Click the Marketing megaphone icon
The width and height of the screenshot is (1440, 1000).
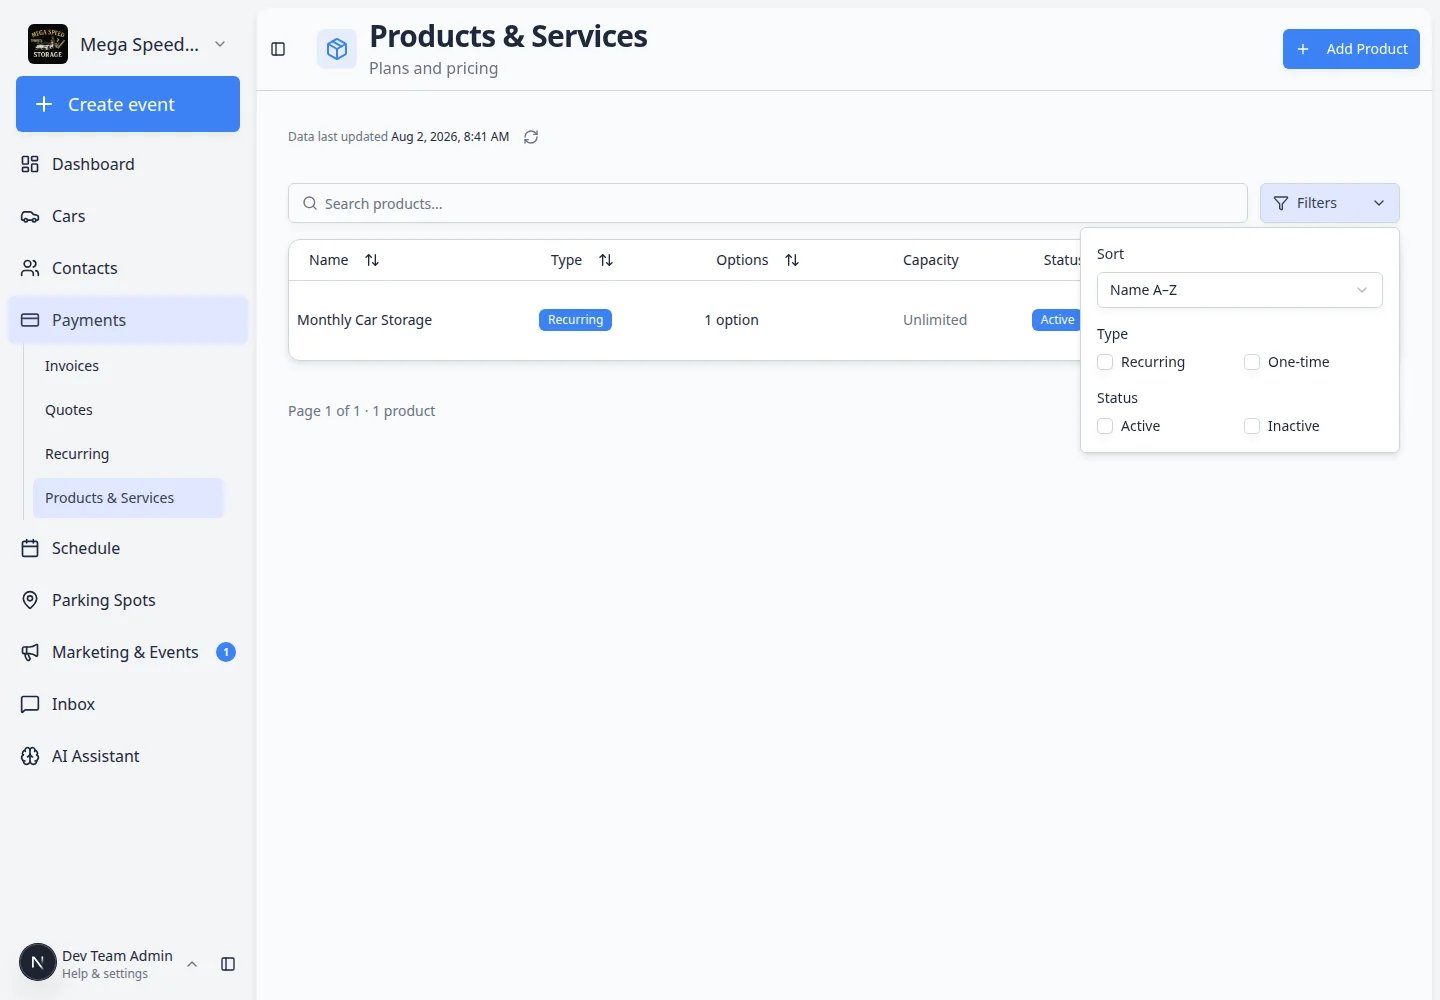pos(30,652)
